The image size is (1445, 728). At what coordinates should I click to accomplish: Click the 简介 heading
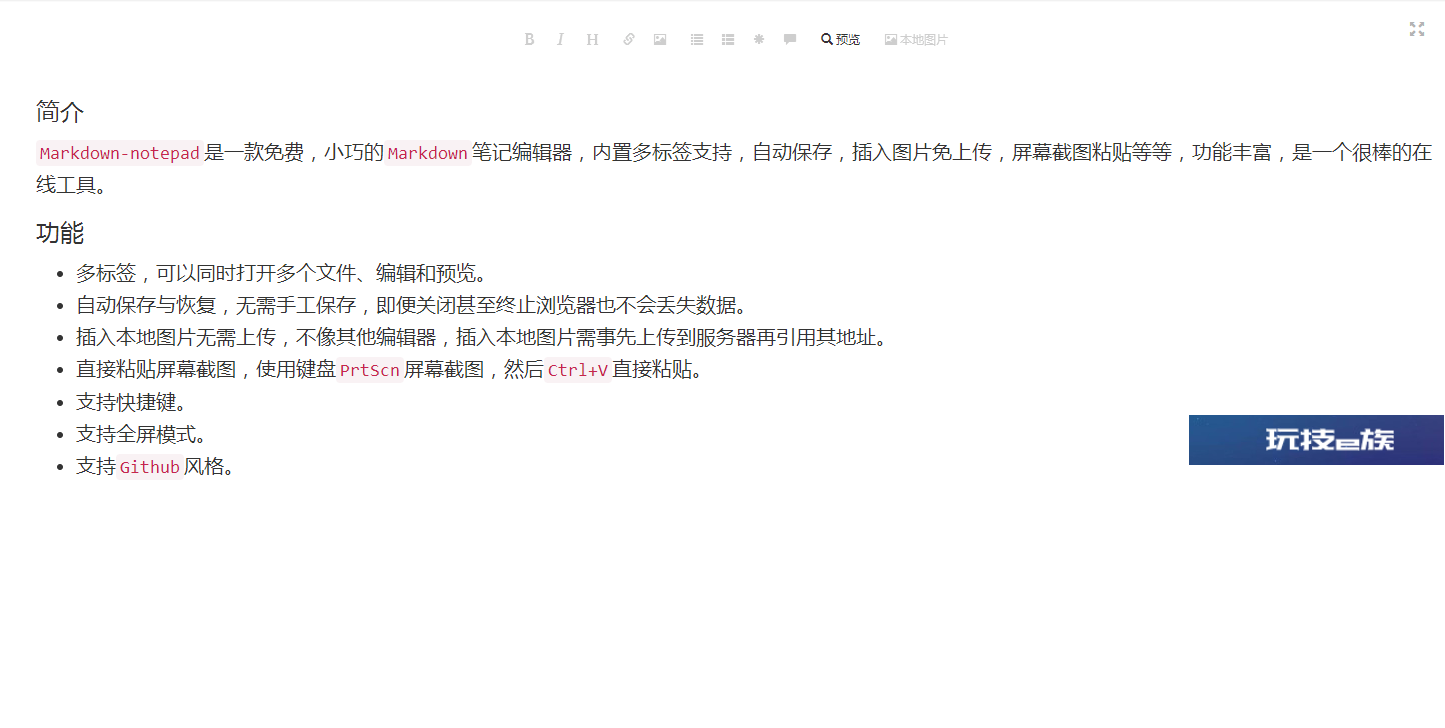tap(60, 112)
